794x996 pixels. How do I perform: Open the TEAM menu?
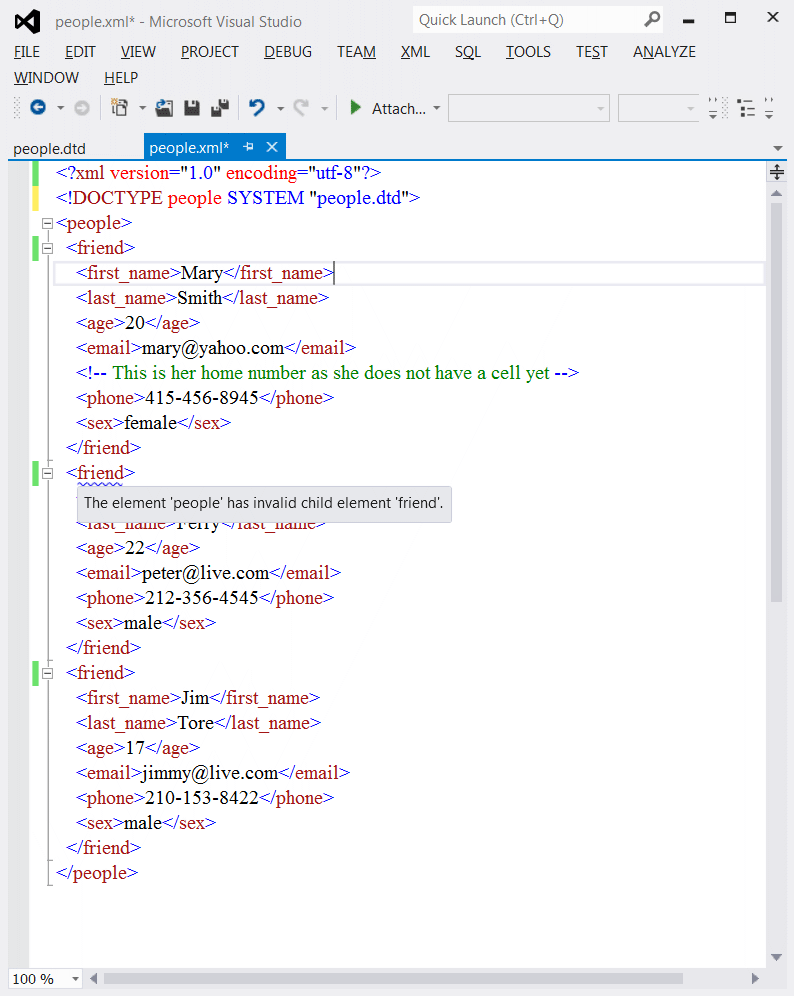pos(356,52)
